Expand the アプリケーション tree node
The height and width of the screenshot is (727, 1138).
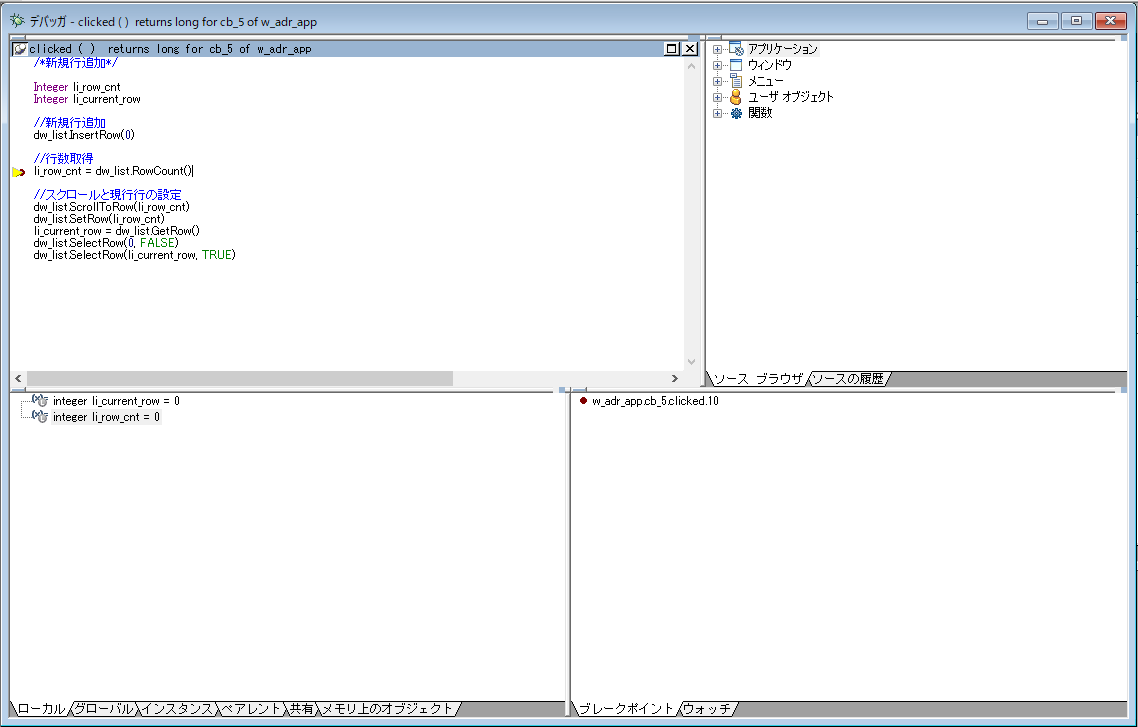pyautogui.click(x=717, y=49)
